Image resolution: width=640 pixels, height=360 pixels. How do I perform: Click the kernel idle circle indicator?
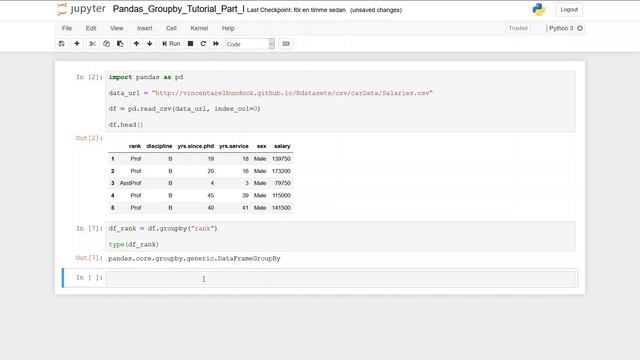point(580,28)
